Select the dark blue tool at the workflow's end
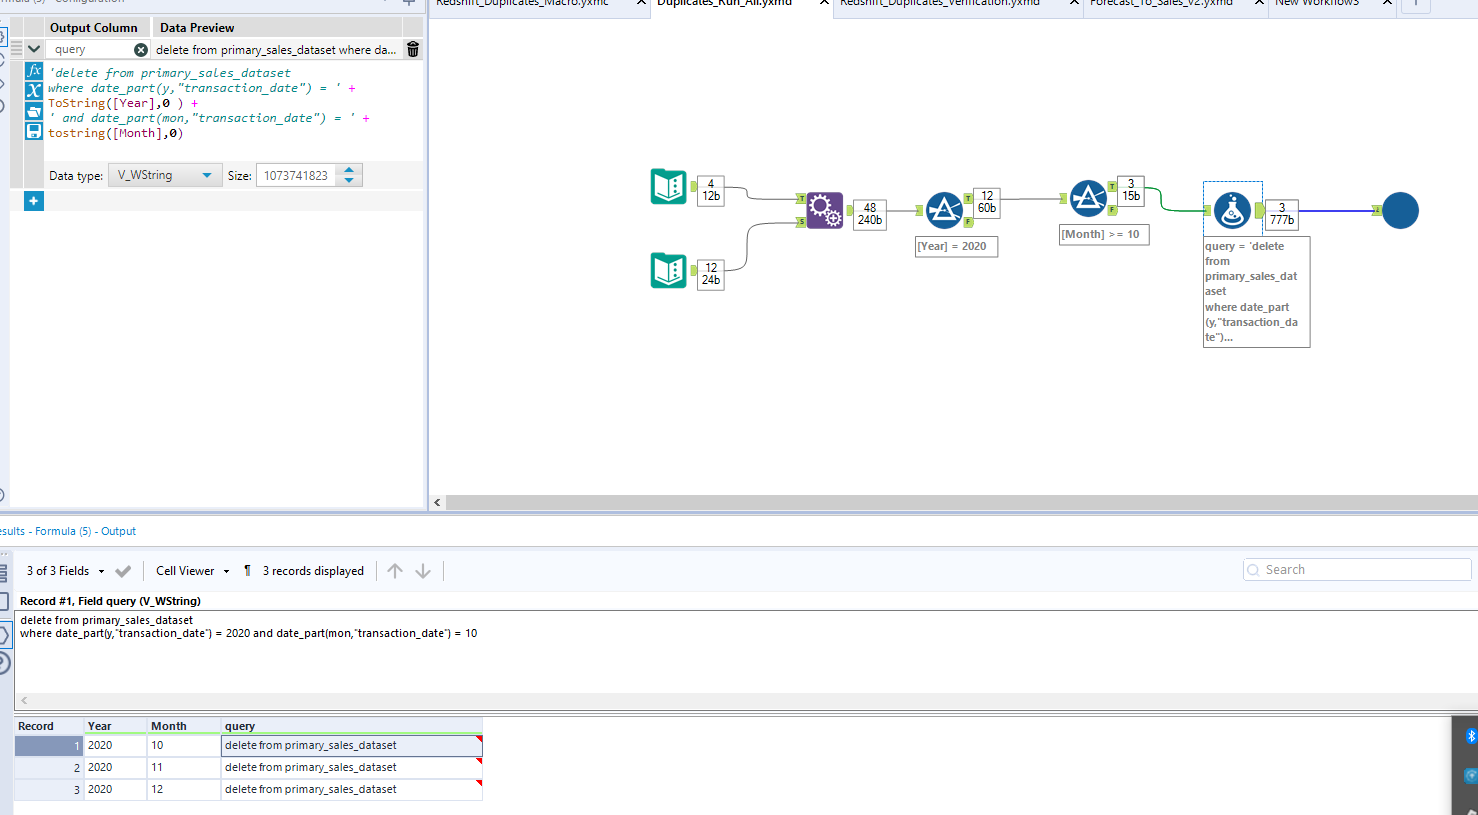This screenshot has width=1478, height=815. click(1399, 210)
